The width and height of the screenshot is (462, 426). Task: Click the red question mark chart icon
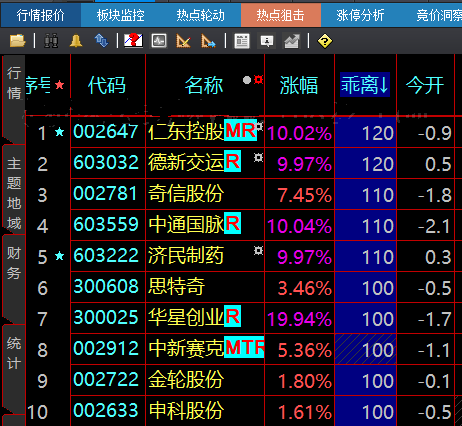[x=133, y=41]
